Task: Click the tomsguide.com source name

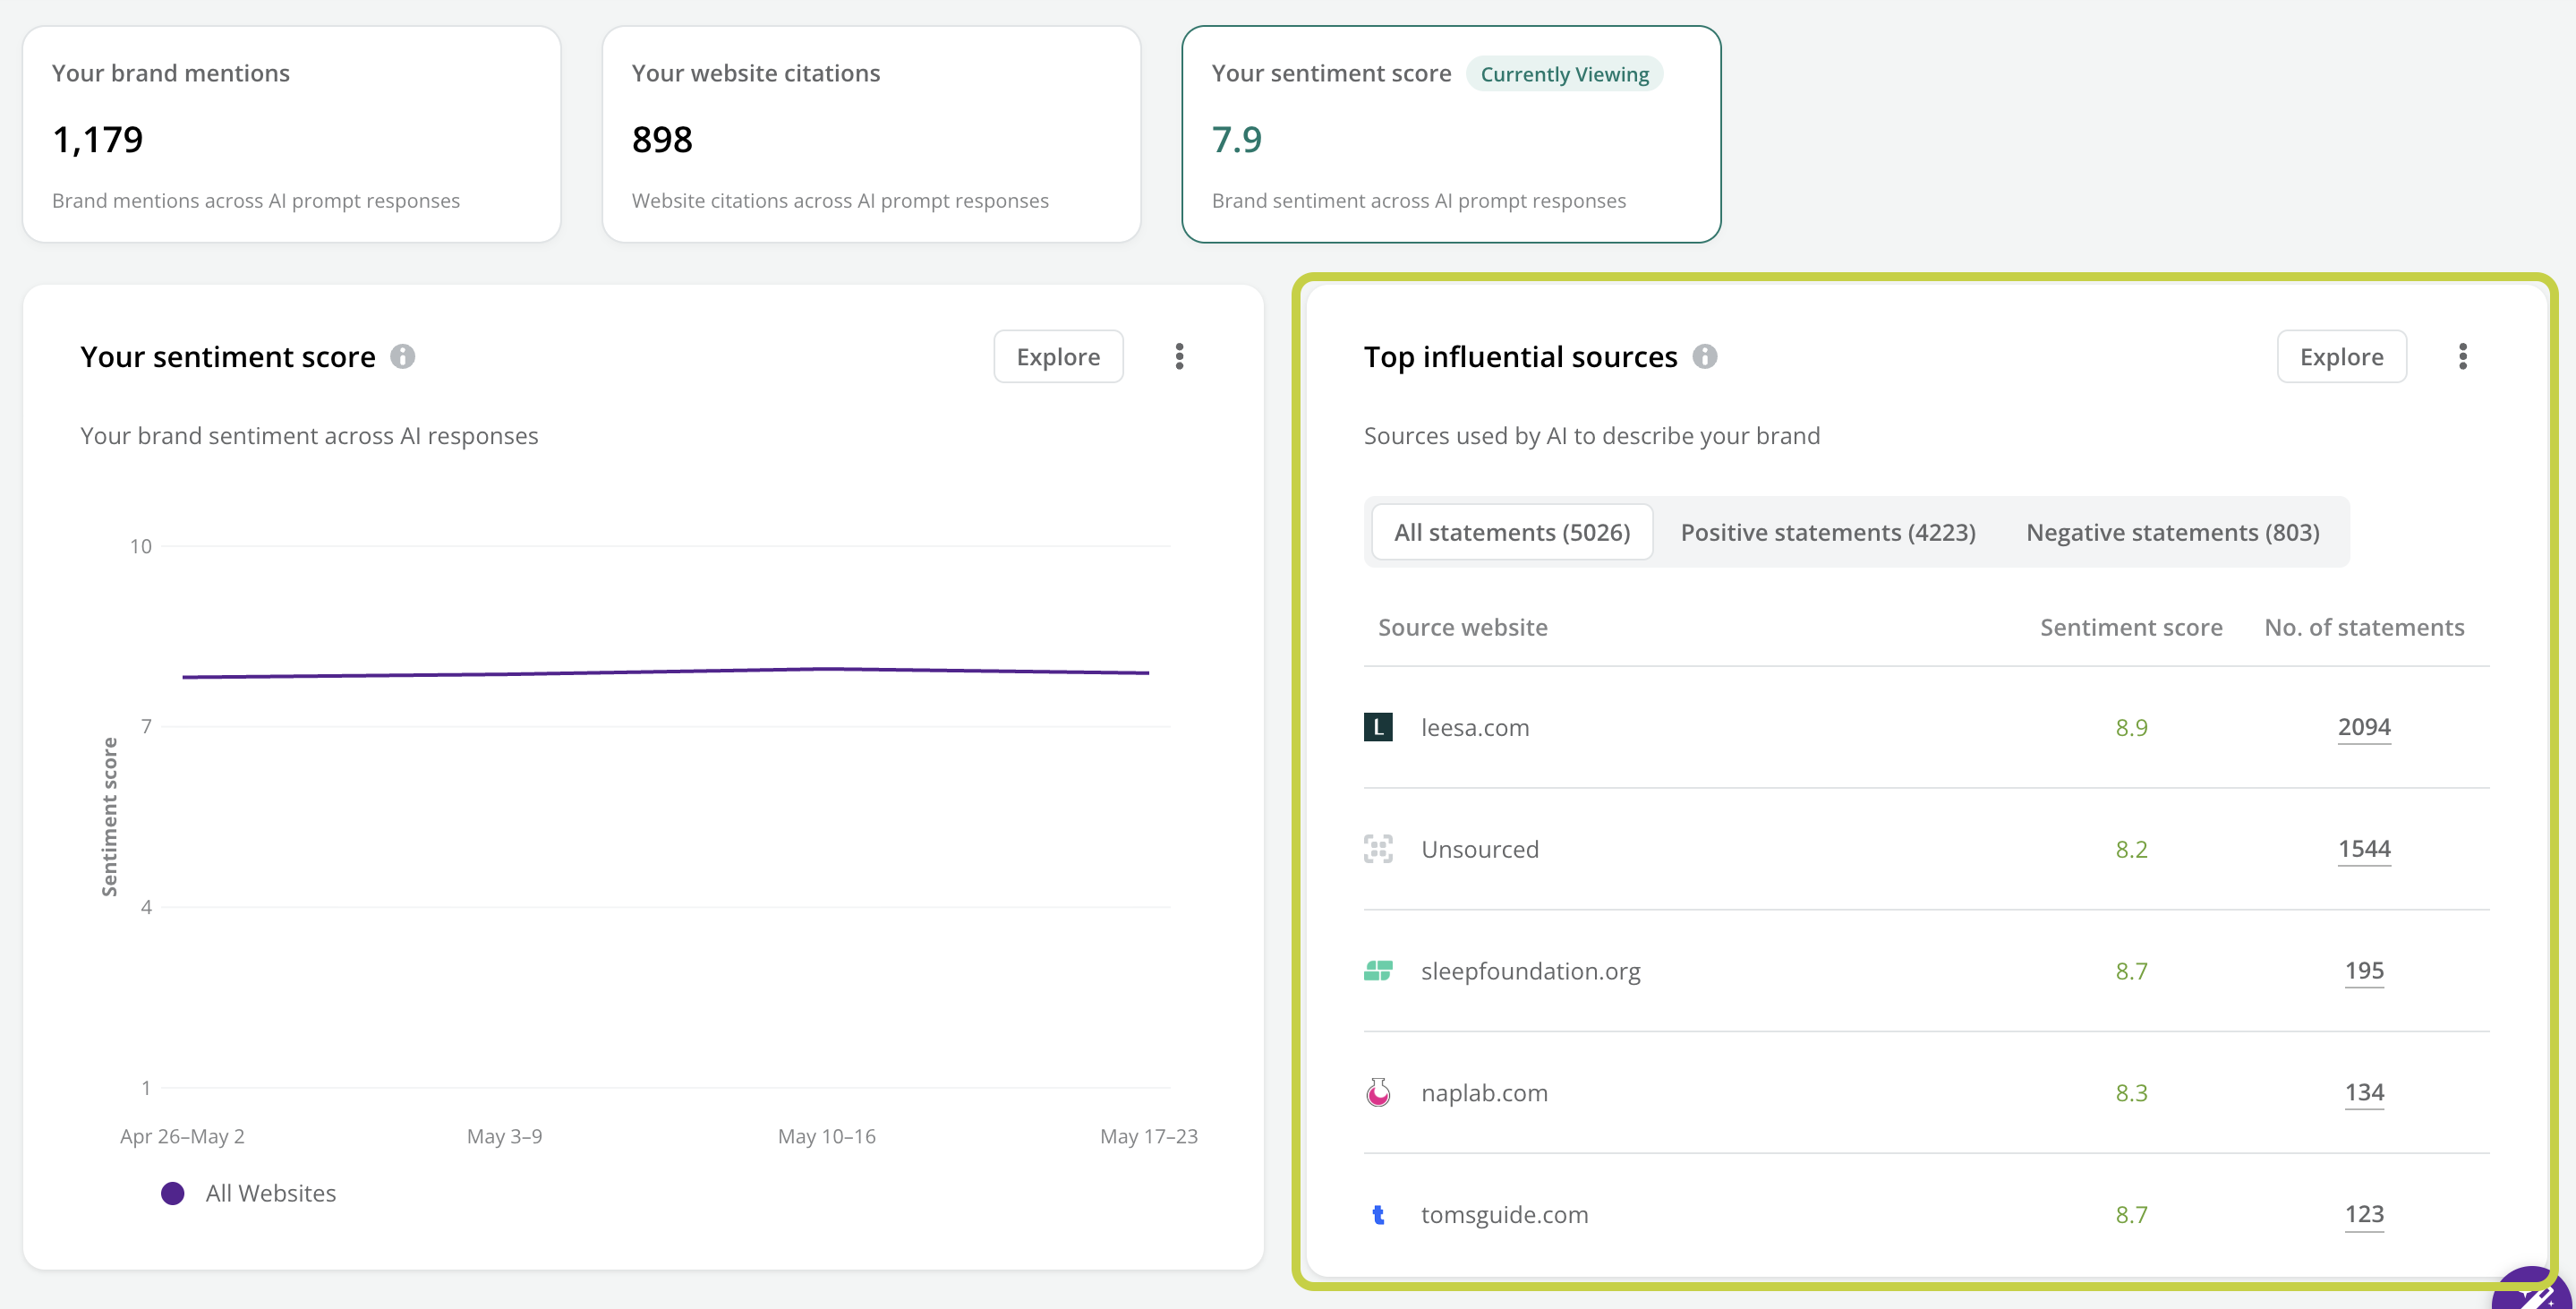Action: click(1504, 1214)
